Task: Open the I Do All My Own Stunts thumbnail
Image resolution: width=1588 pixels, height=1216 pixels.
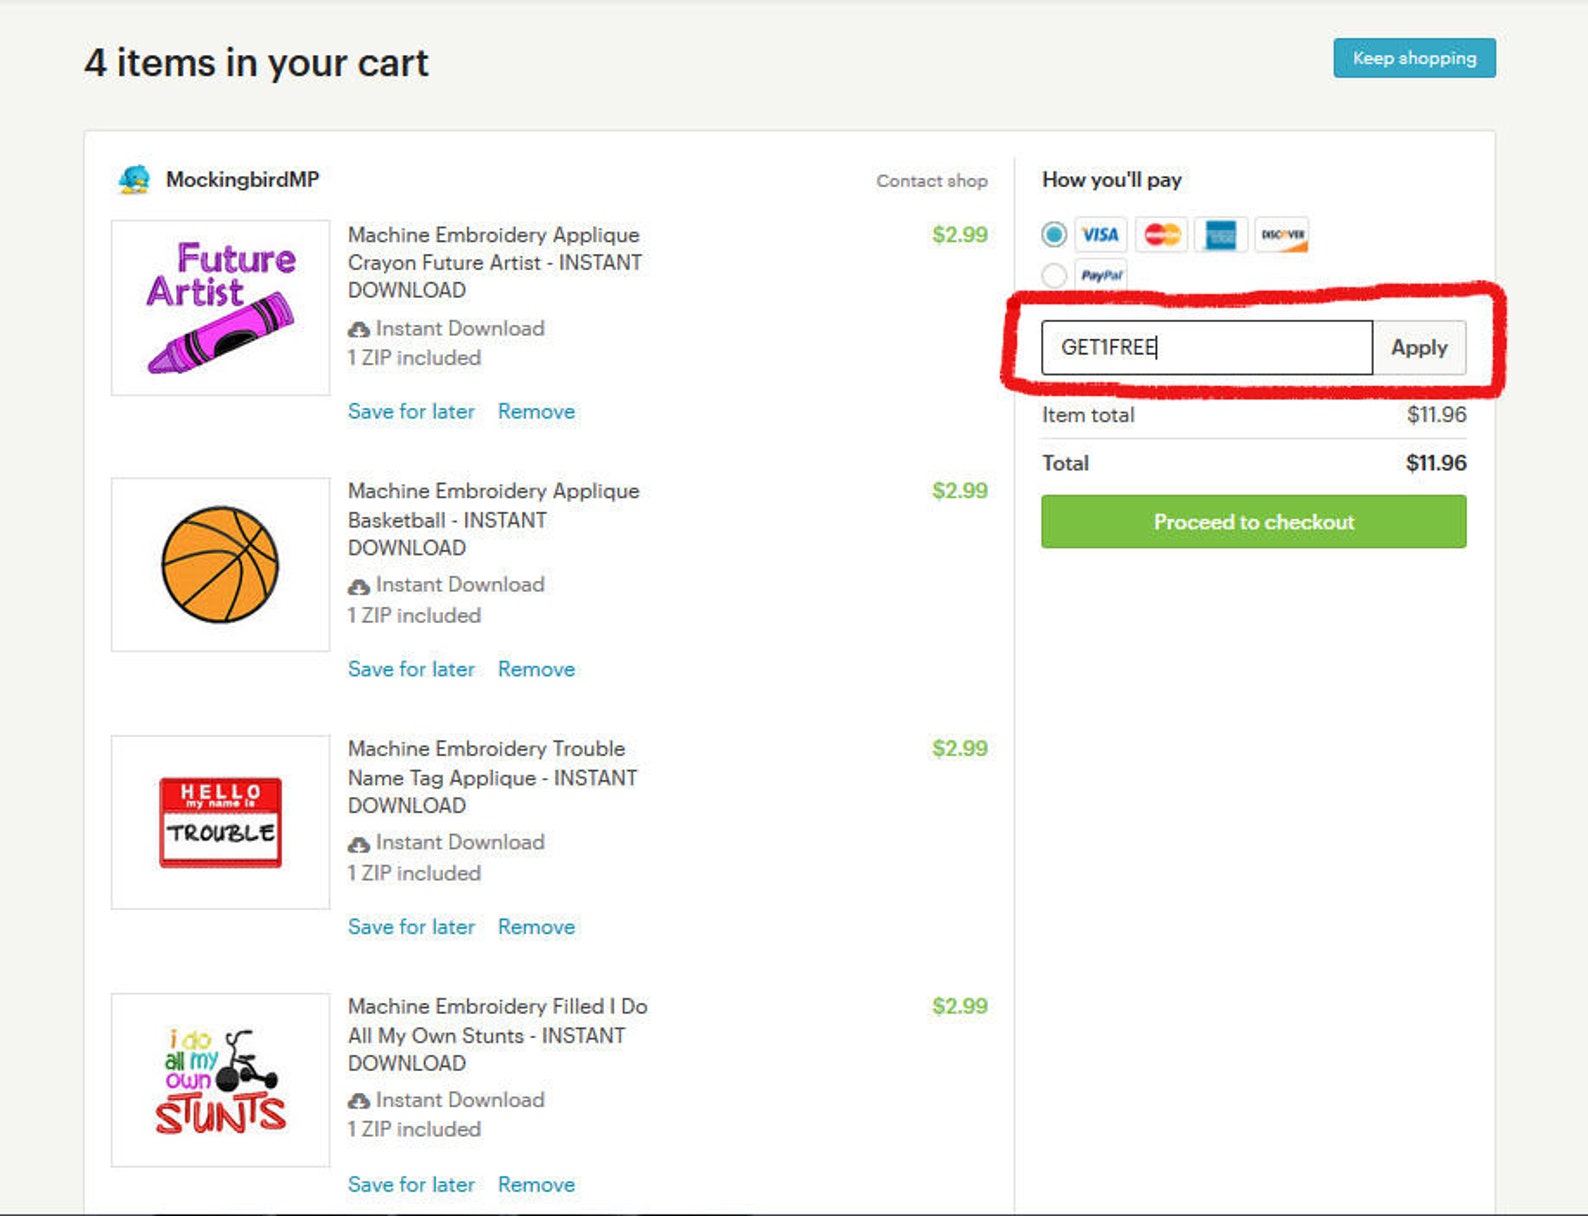Action: point(220,1080)
